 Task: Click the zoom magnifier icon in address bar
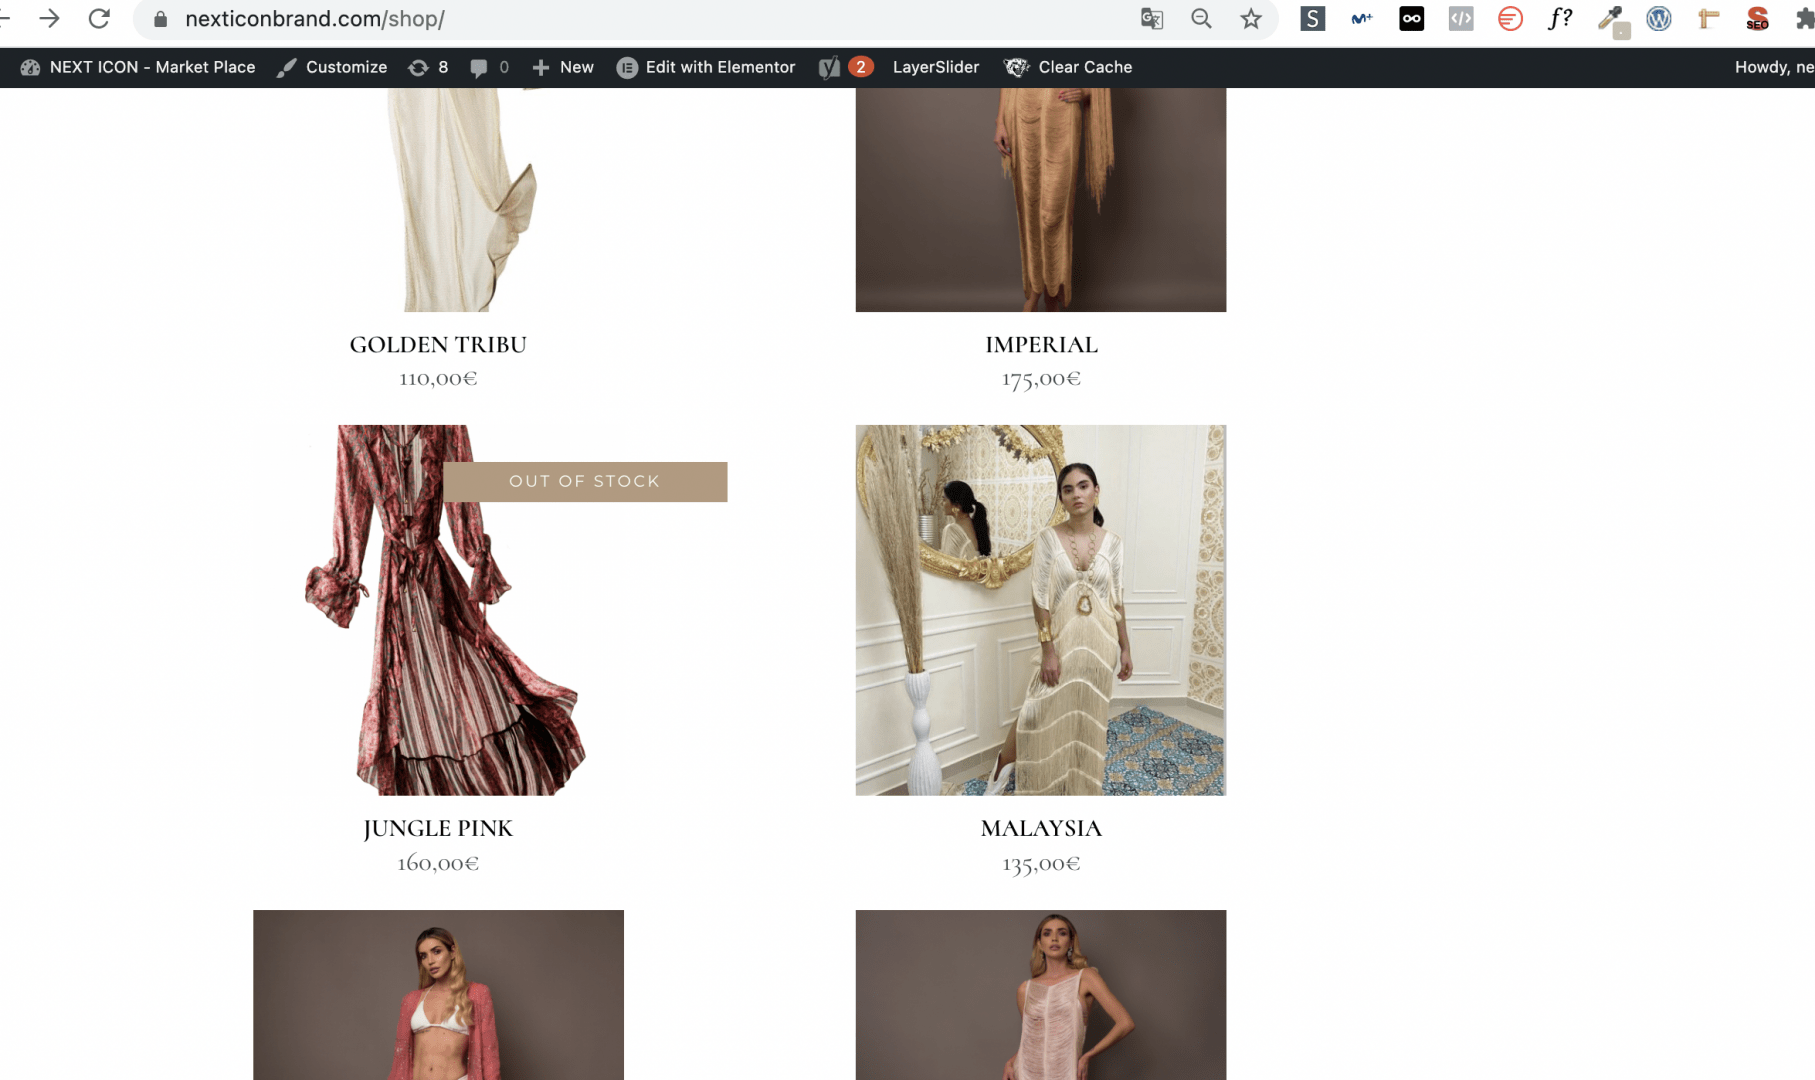tap(1201, 19)
